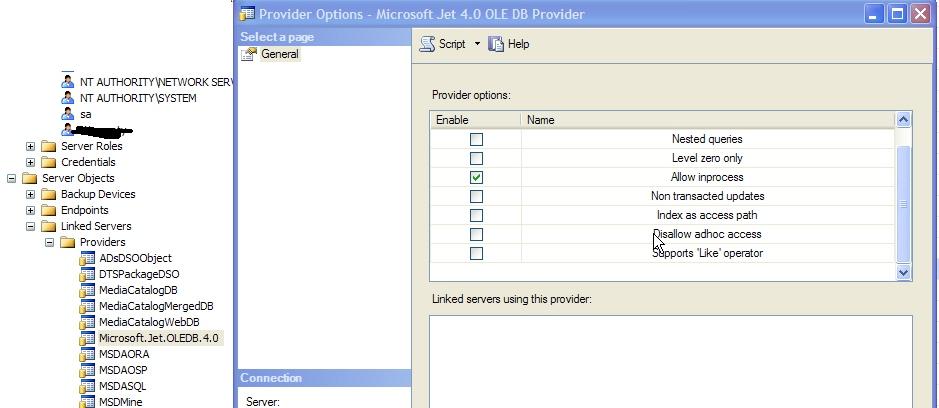
Task: Click the Microsoft.Jet.OLEDB.4.0 provider icon
Action: click(x=87, y=338)
